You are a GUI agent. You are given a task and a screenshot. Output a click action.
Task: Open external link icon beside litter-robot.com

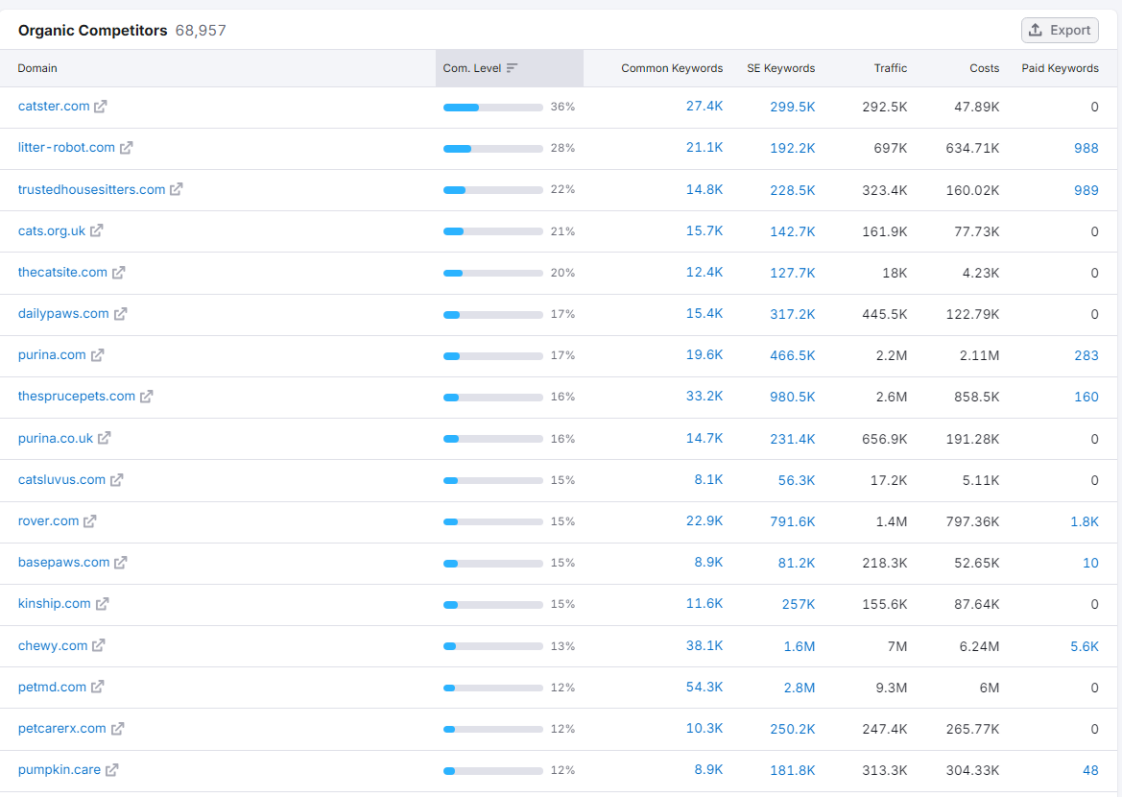pos(126,148)
